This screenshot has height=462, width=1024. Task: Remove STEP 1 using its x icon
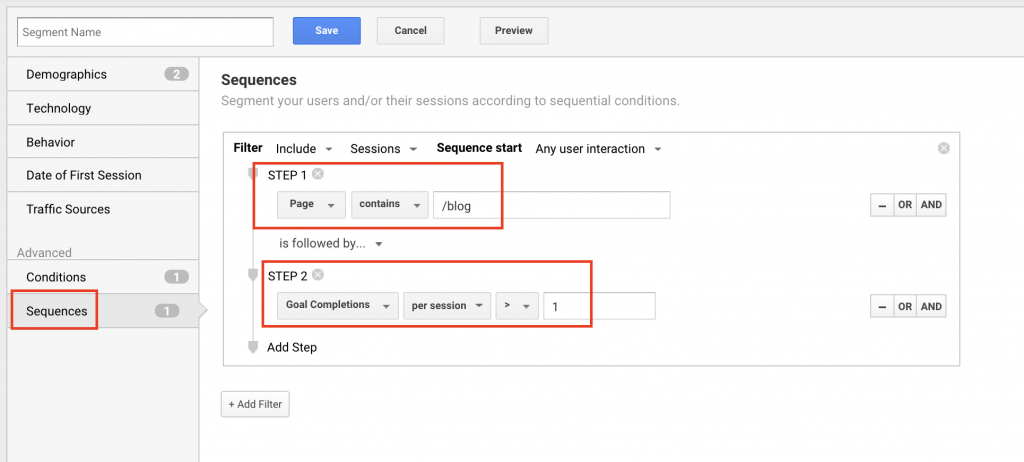tap(318, 174)
